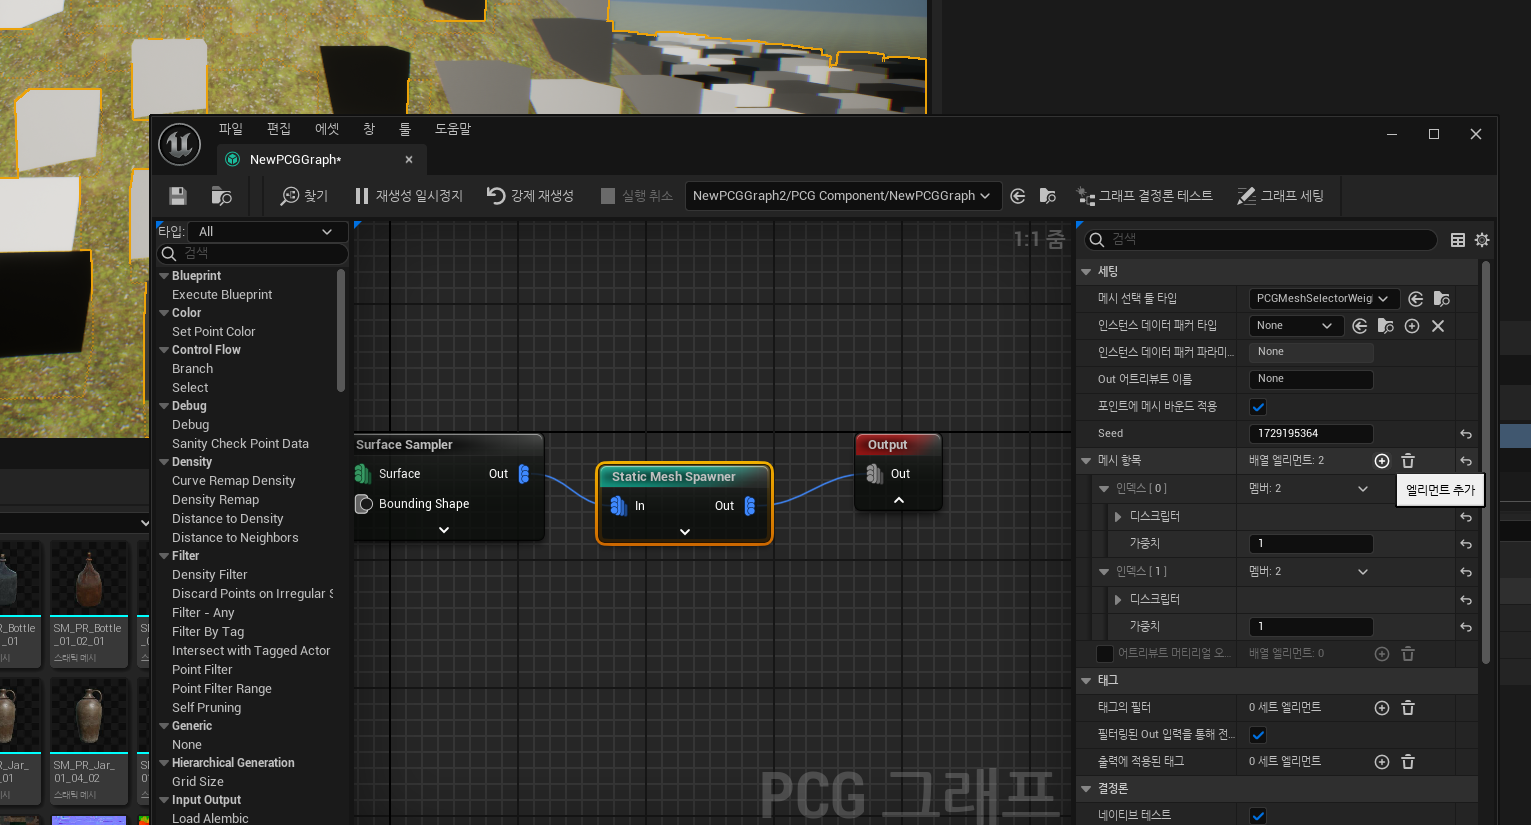
Task: Run the 그래프 결정론 테스트 determinism test
Action: pos(1145,196)
